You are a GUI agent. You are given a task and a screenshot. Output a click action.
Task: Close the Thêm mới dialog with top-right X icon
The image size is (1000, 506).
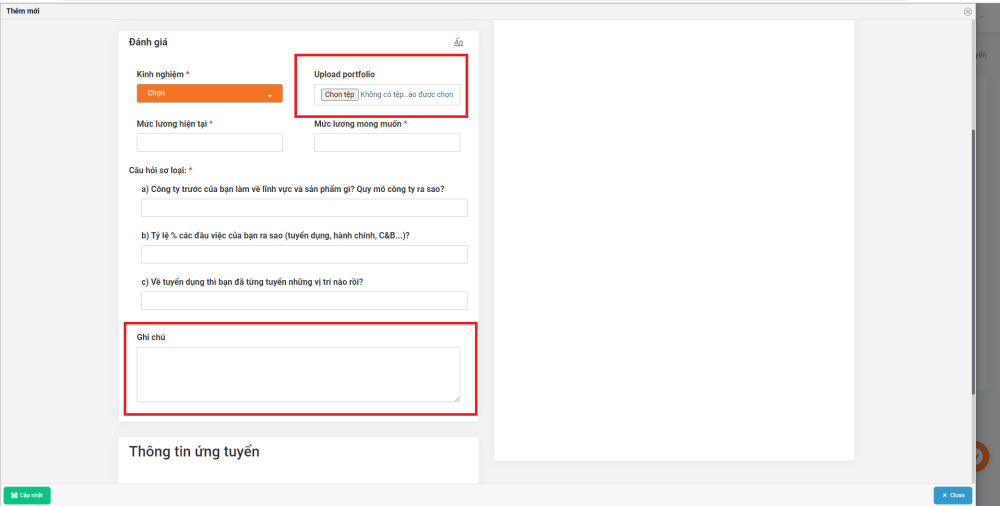tap(967, 11)
